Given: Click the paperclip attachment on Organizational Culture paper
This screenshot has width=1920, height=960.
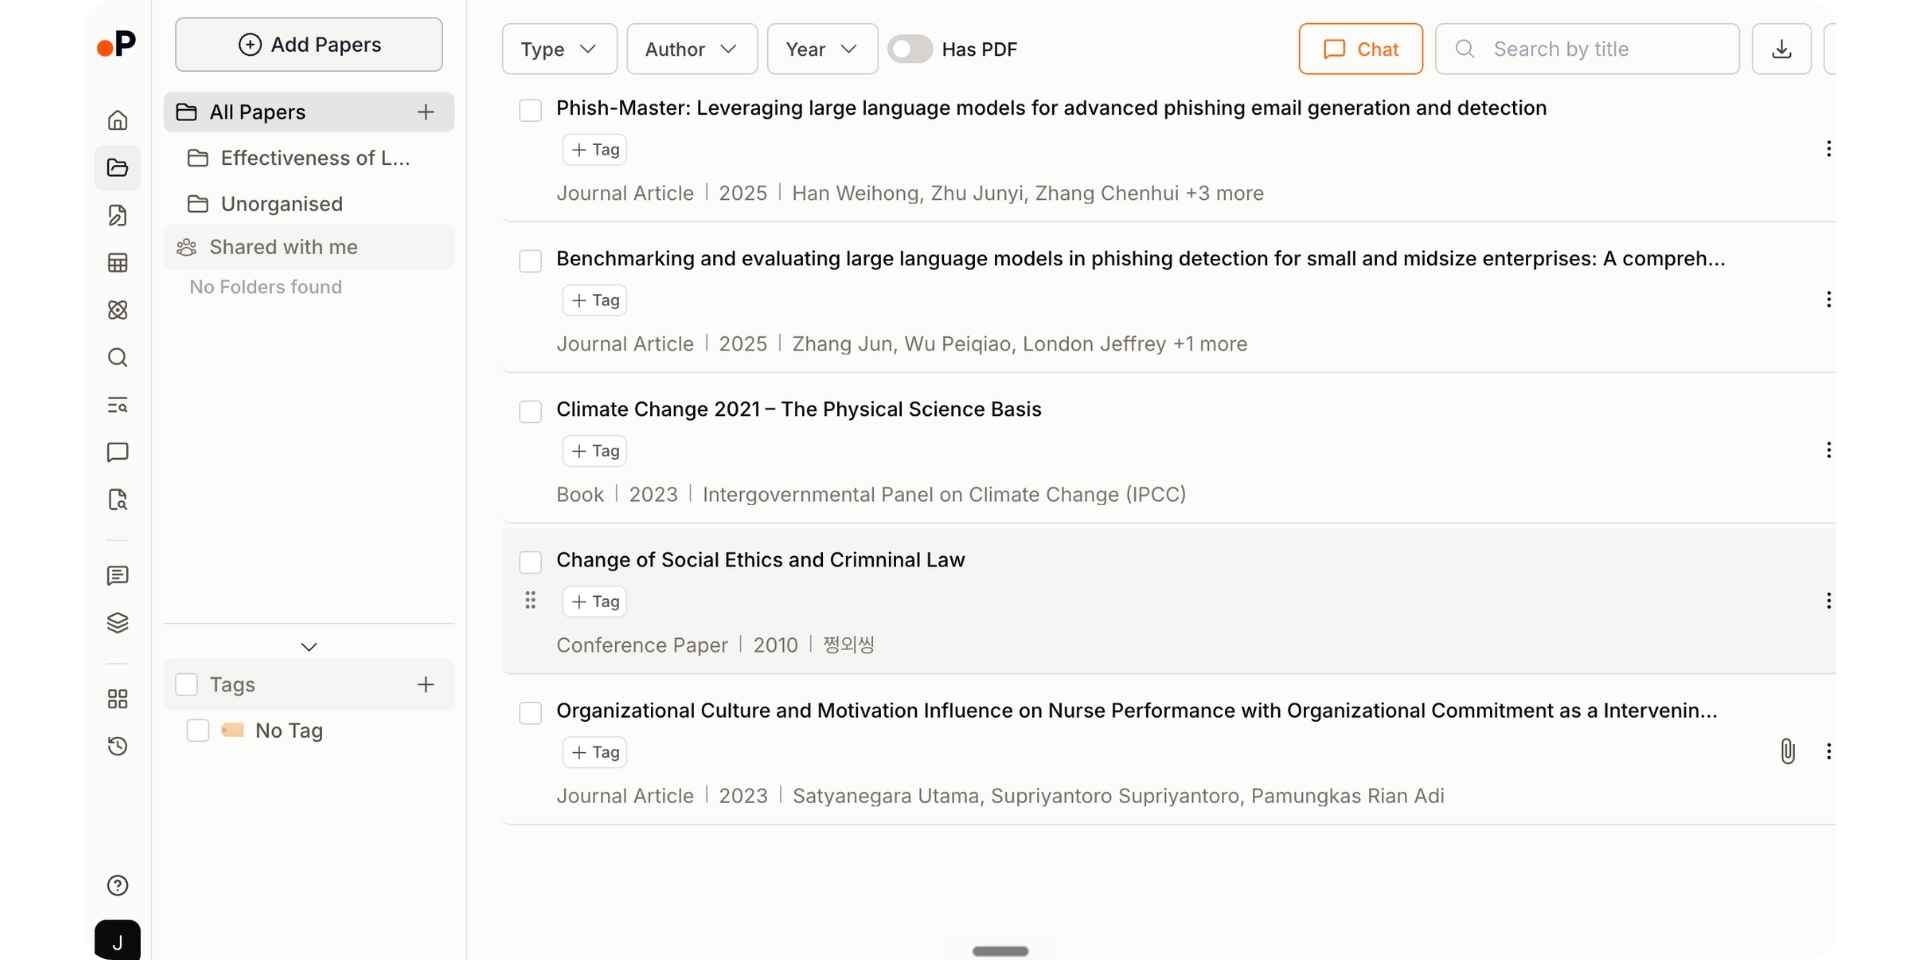Looking at the screenshot, I should (1787, 751).
